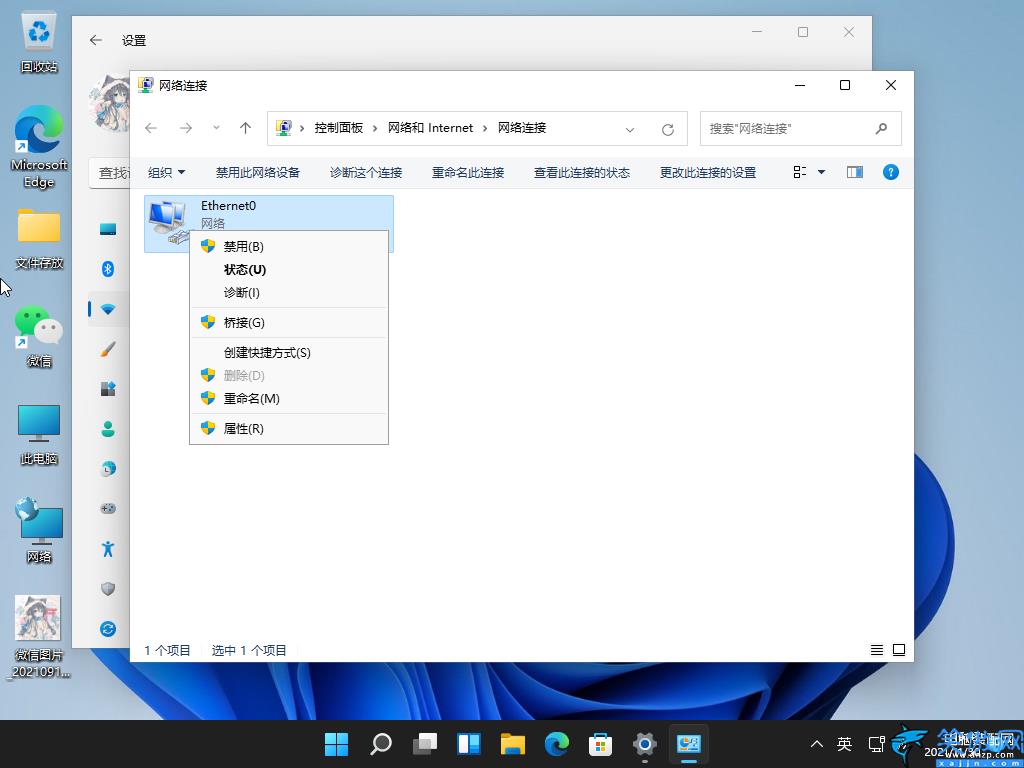Select 网络和 Internet in the breadcrumb
Viewport: 1024px width, 768px height.
tap(430, 128)
